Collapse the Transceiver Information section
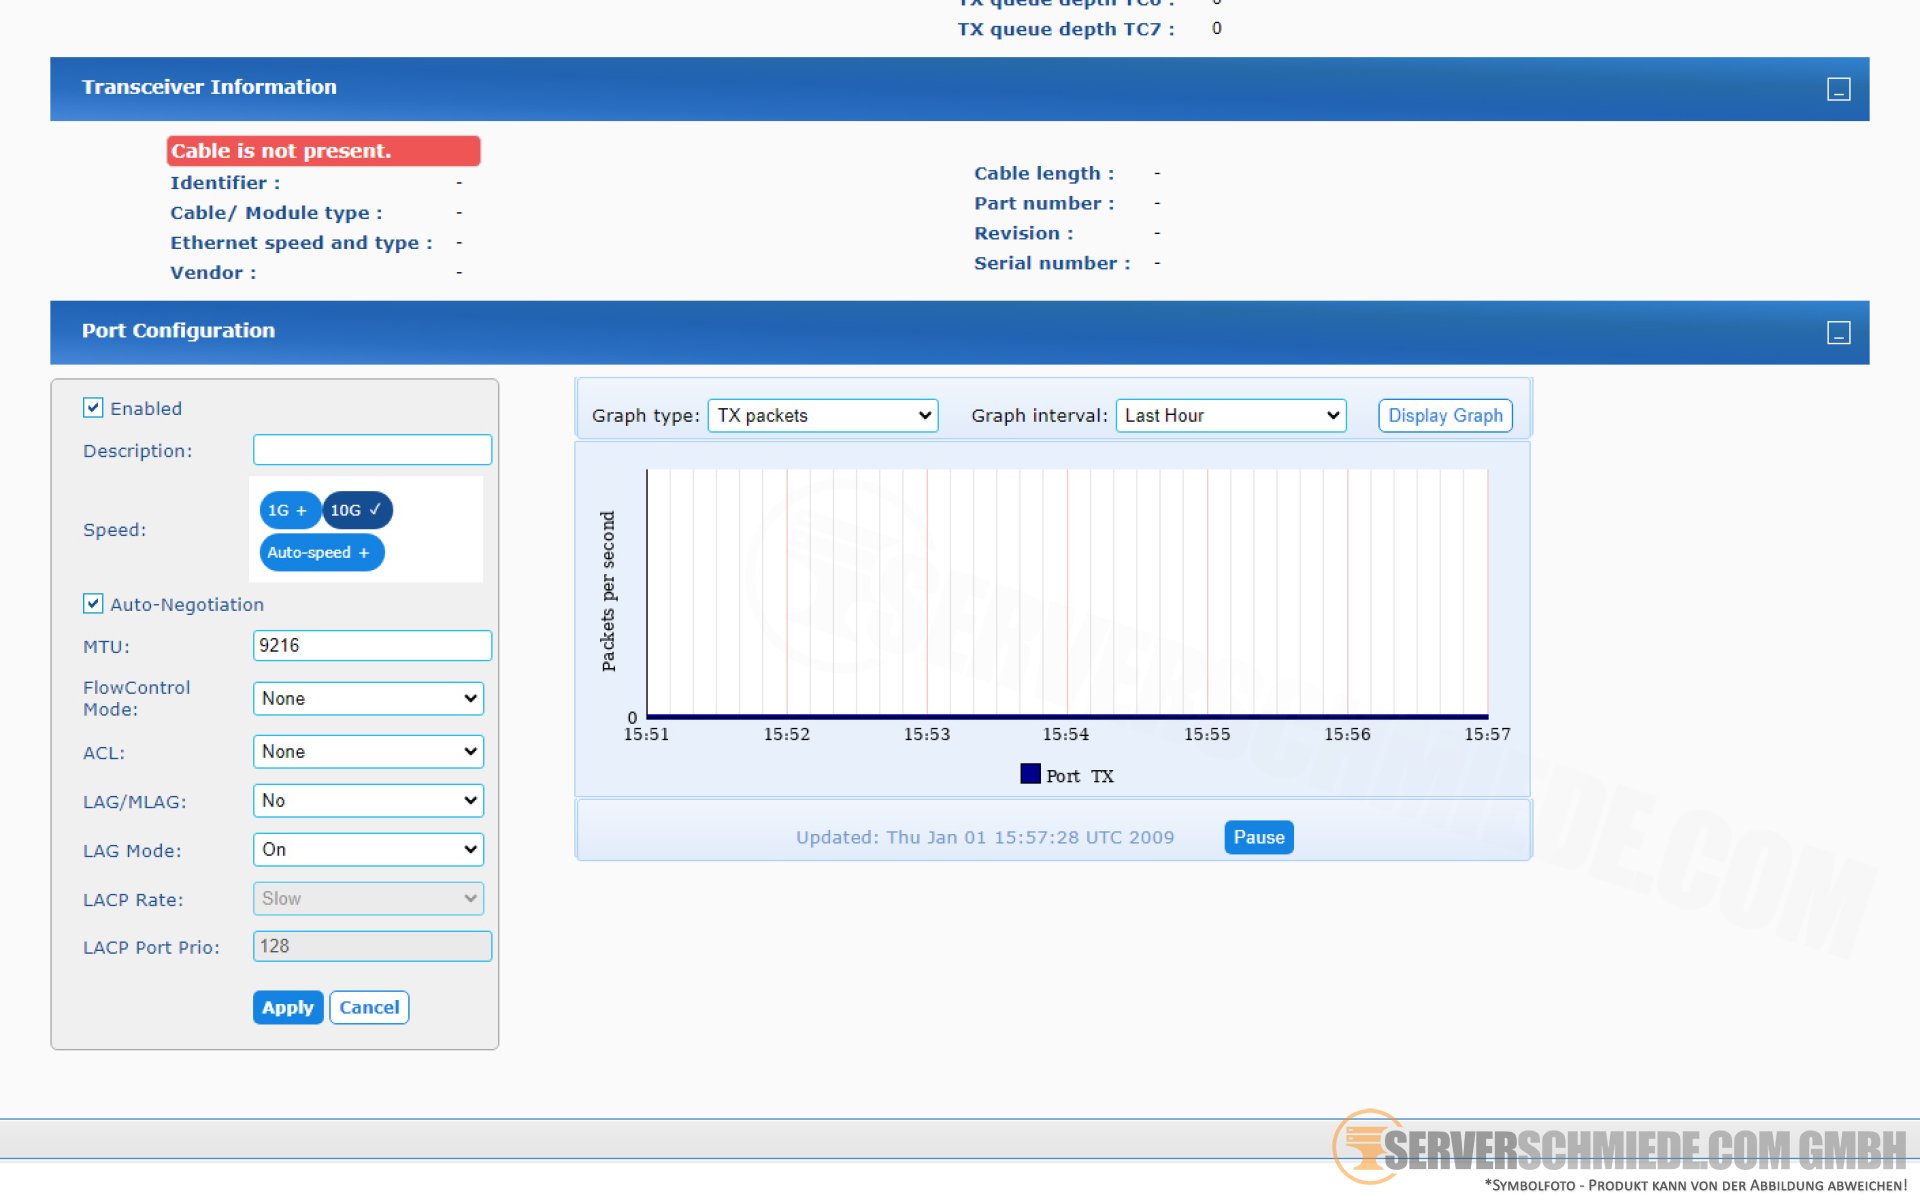 point(1838,89)
